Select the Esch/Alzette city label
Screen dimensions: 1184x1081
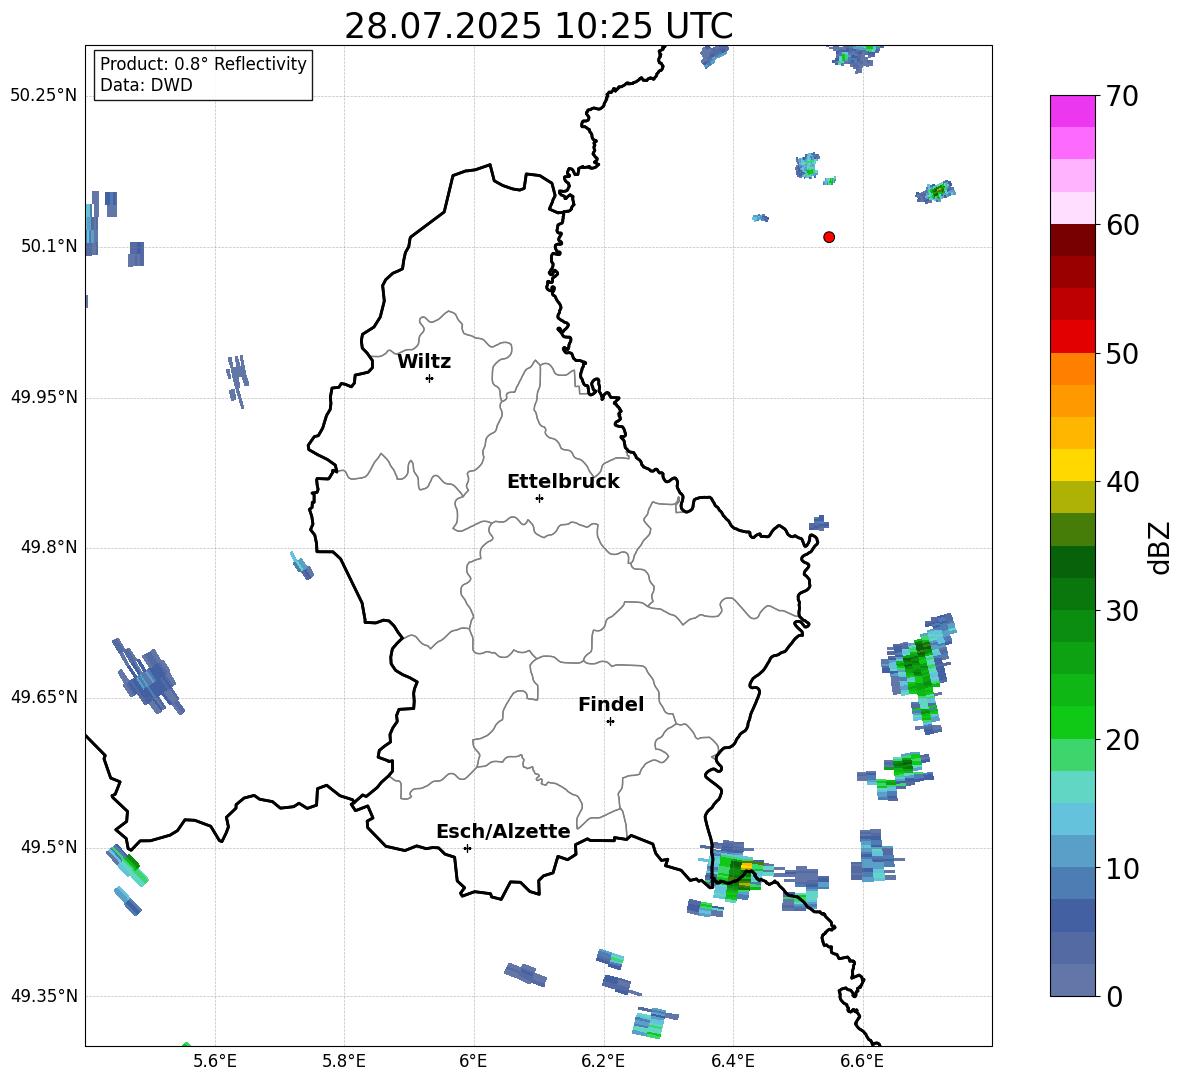click(503, 831)
